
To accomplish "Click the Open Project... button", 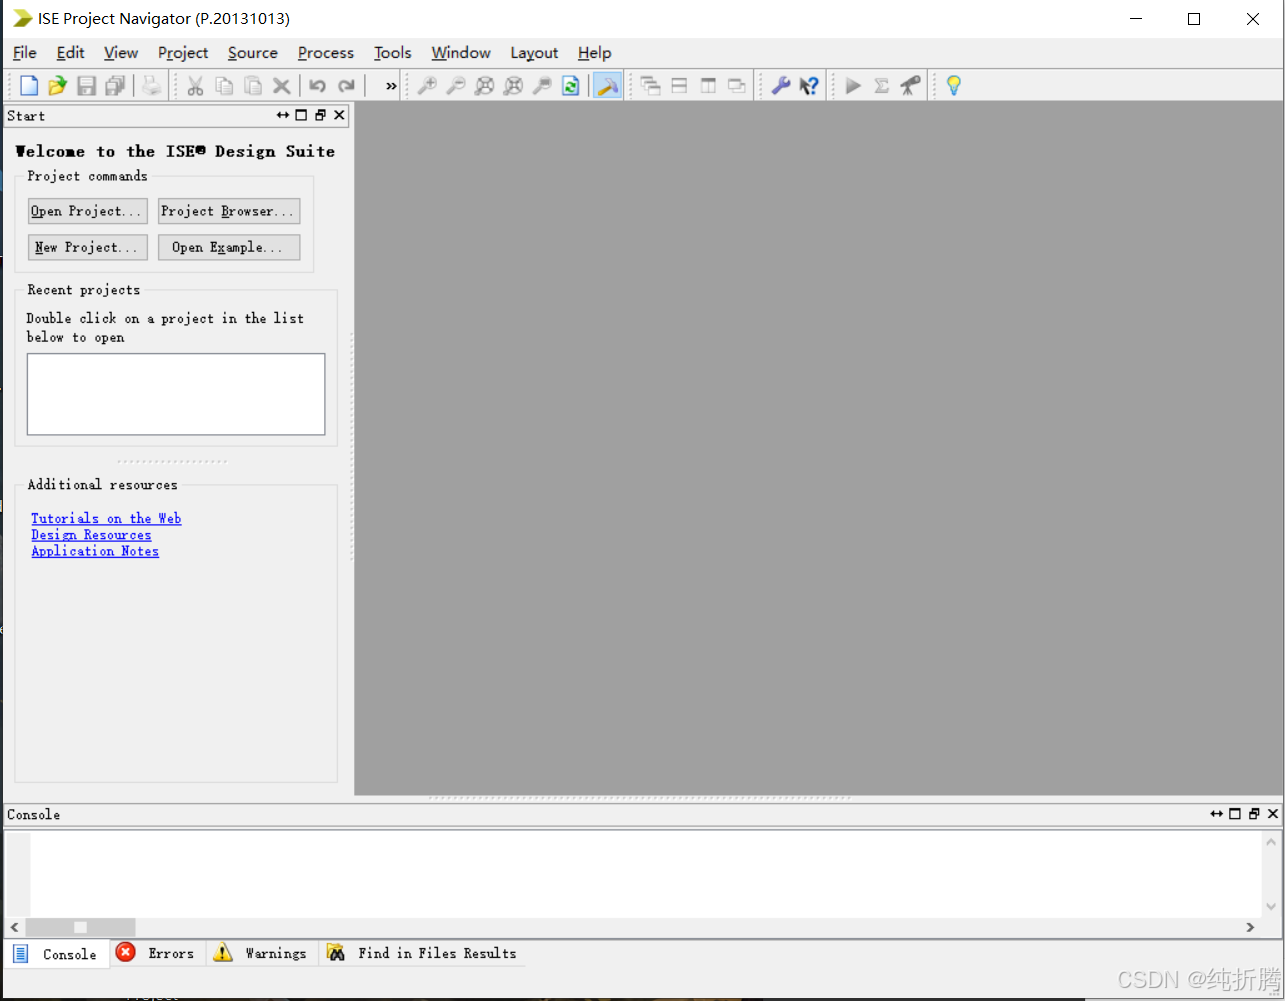I will point(88,211).
